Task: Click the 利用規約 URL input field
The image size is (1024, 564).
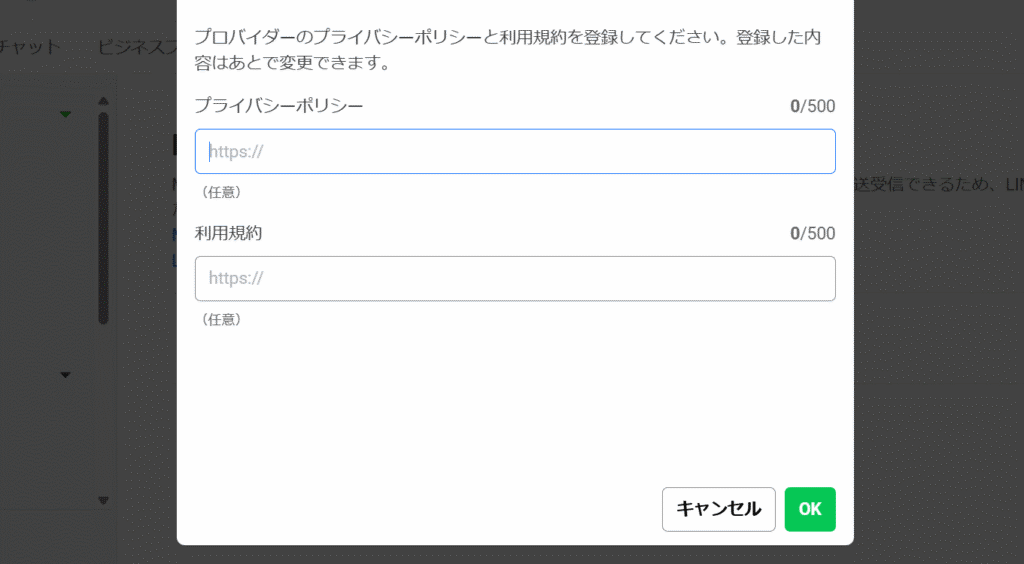Action: (515, 279)
